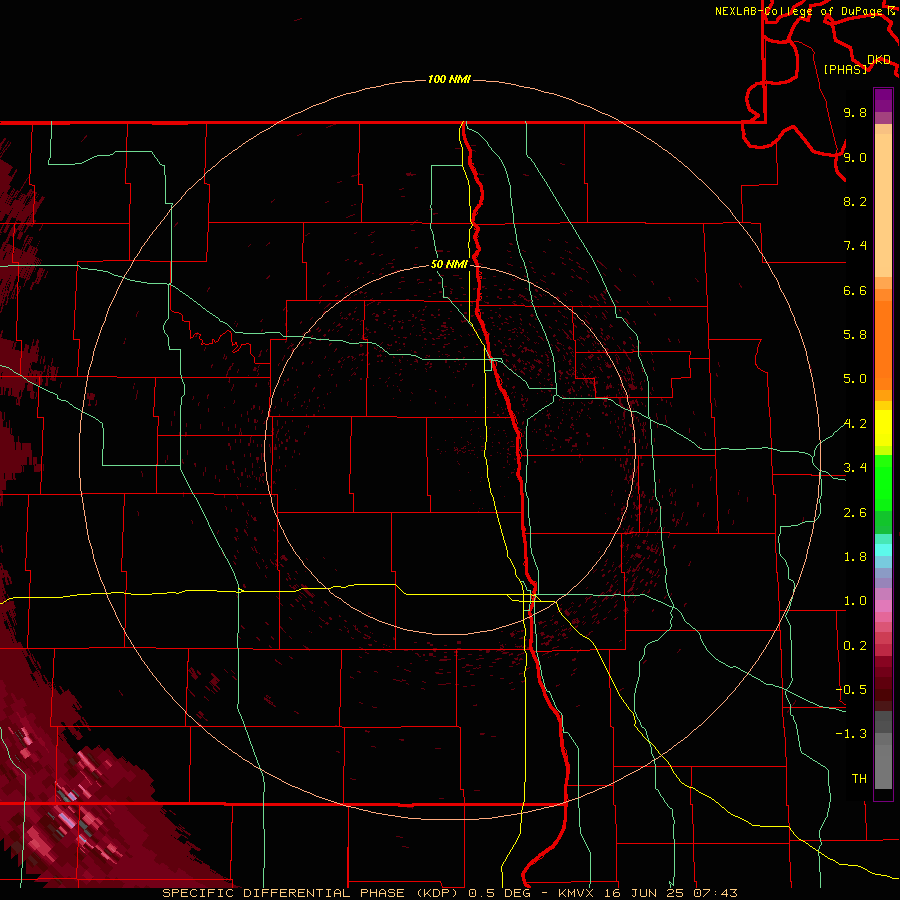The image size is (900, 900).
Task: Click the orange segment of color bar
Action: click(x=883, y=345)
